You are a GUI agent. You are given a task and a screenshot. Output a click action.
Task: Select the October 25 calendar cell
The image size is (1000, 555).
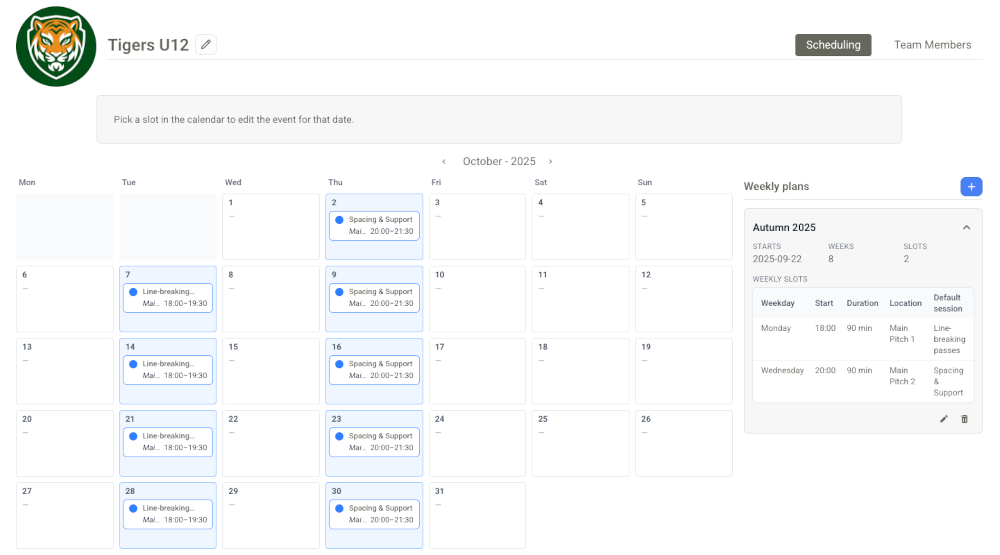[x=580, y=443]
